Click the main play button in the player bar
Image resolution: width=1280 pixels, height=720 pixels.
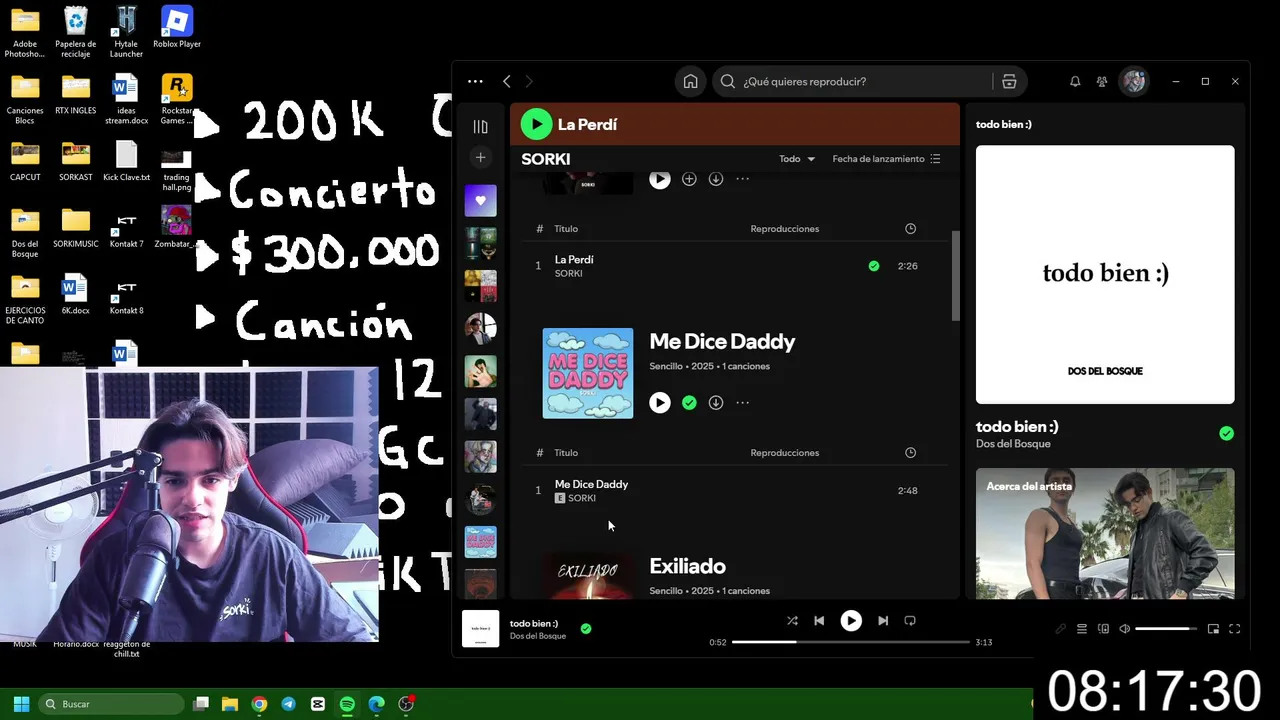851,621
